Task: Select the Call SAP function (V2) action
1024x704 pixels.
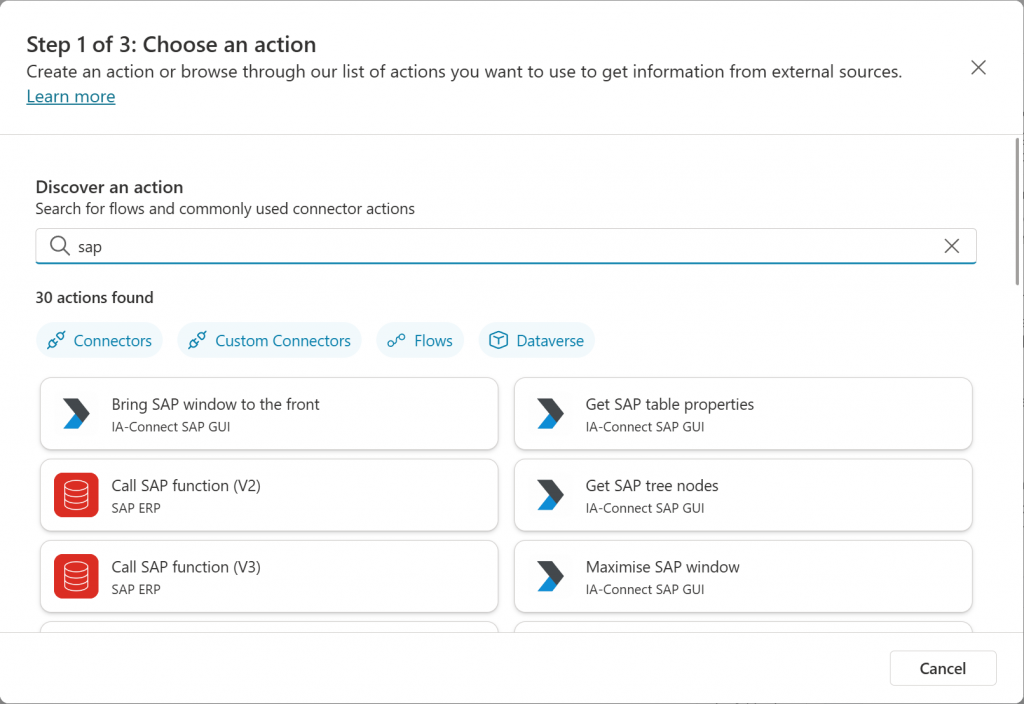Action: tap(269, 494)
